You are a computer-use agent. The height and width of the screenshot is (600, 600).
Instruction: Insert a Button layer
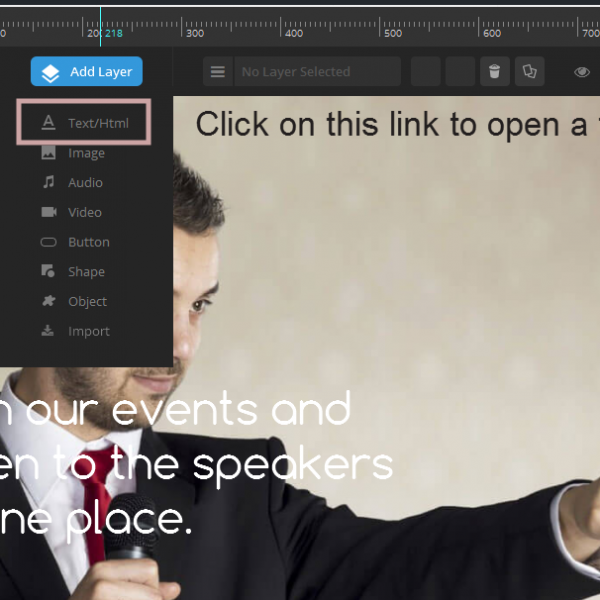(x=88, y=242)
